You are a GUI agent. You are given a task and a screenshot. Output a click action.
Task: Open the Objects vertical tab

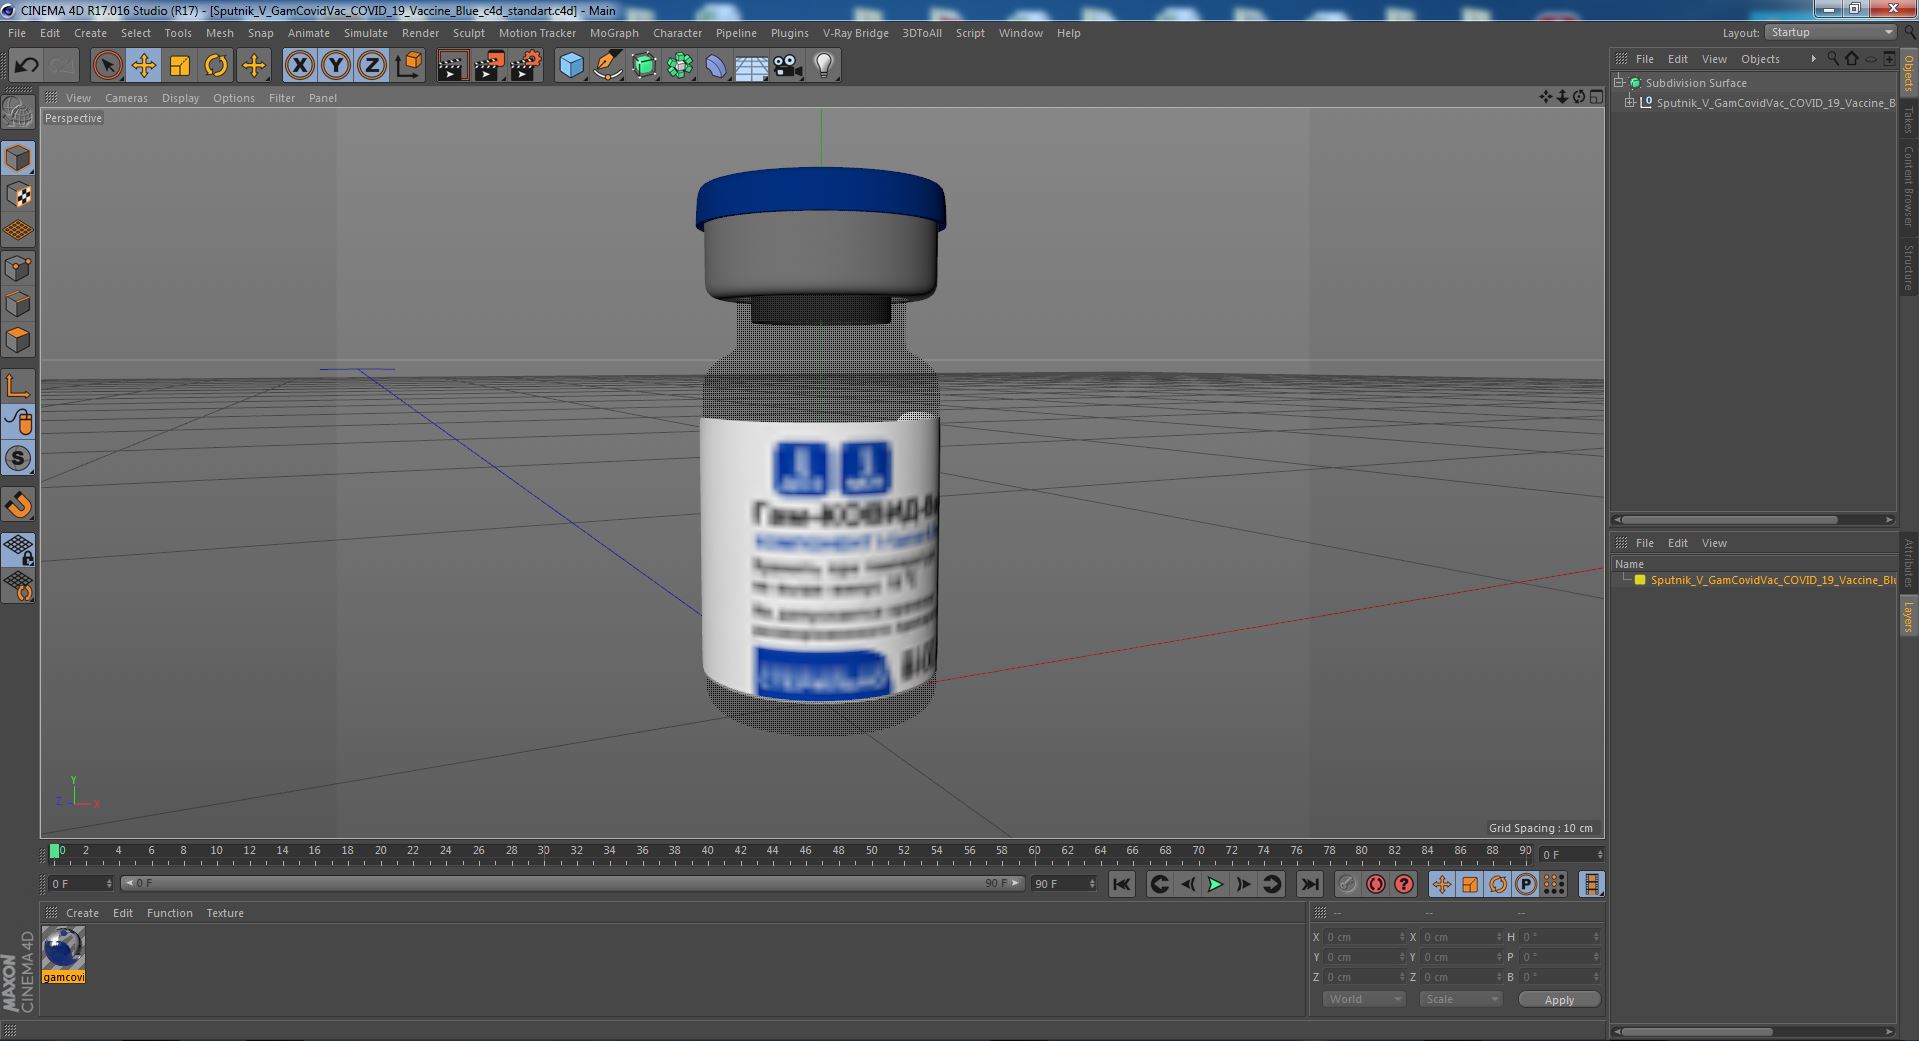point(1909,73)
